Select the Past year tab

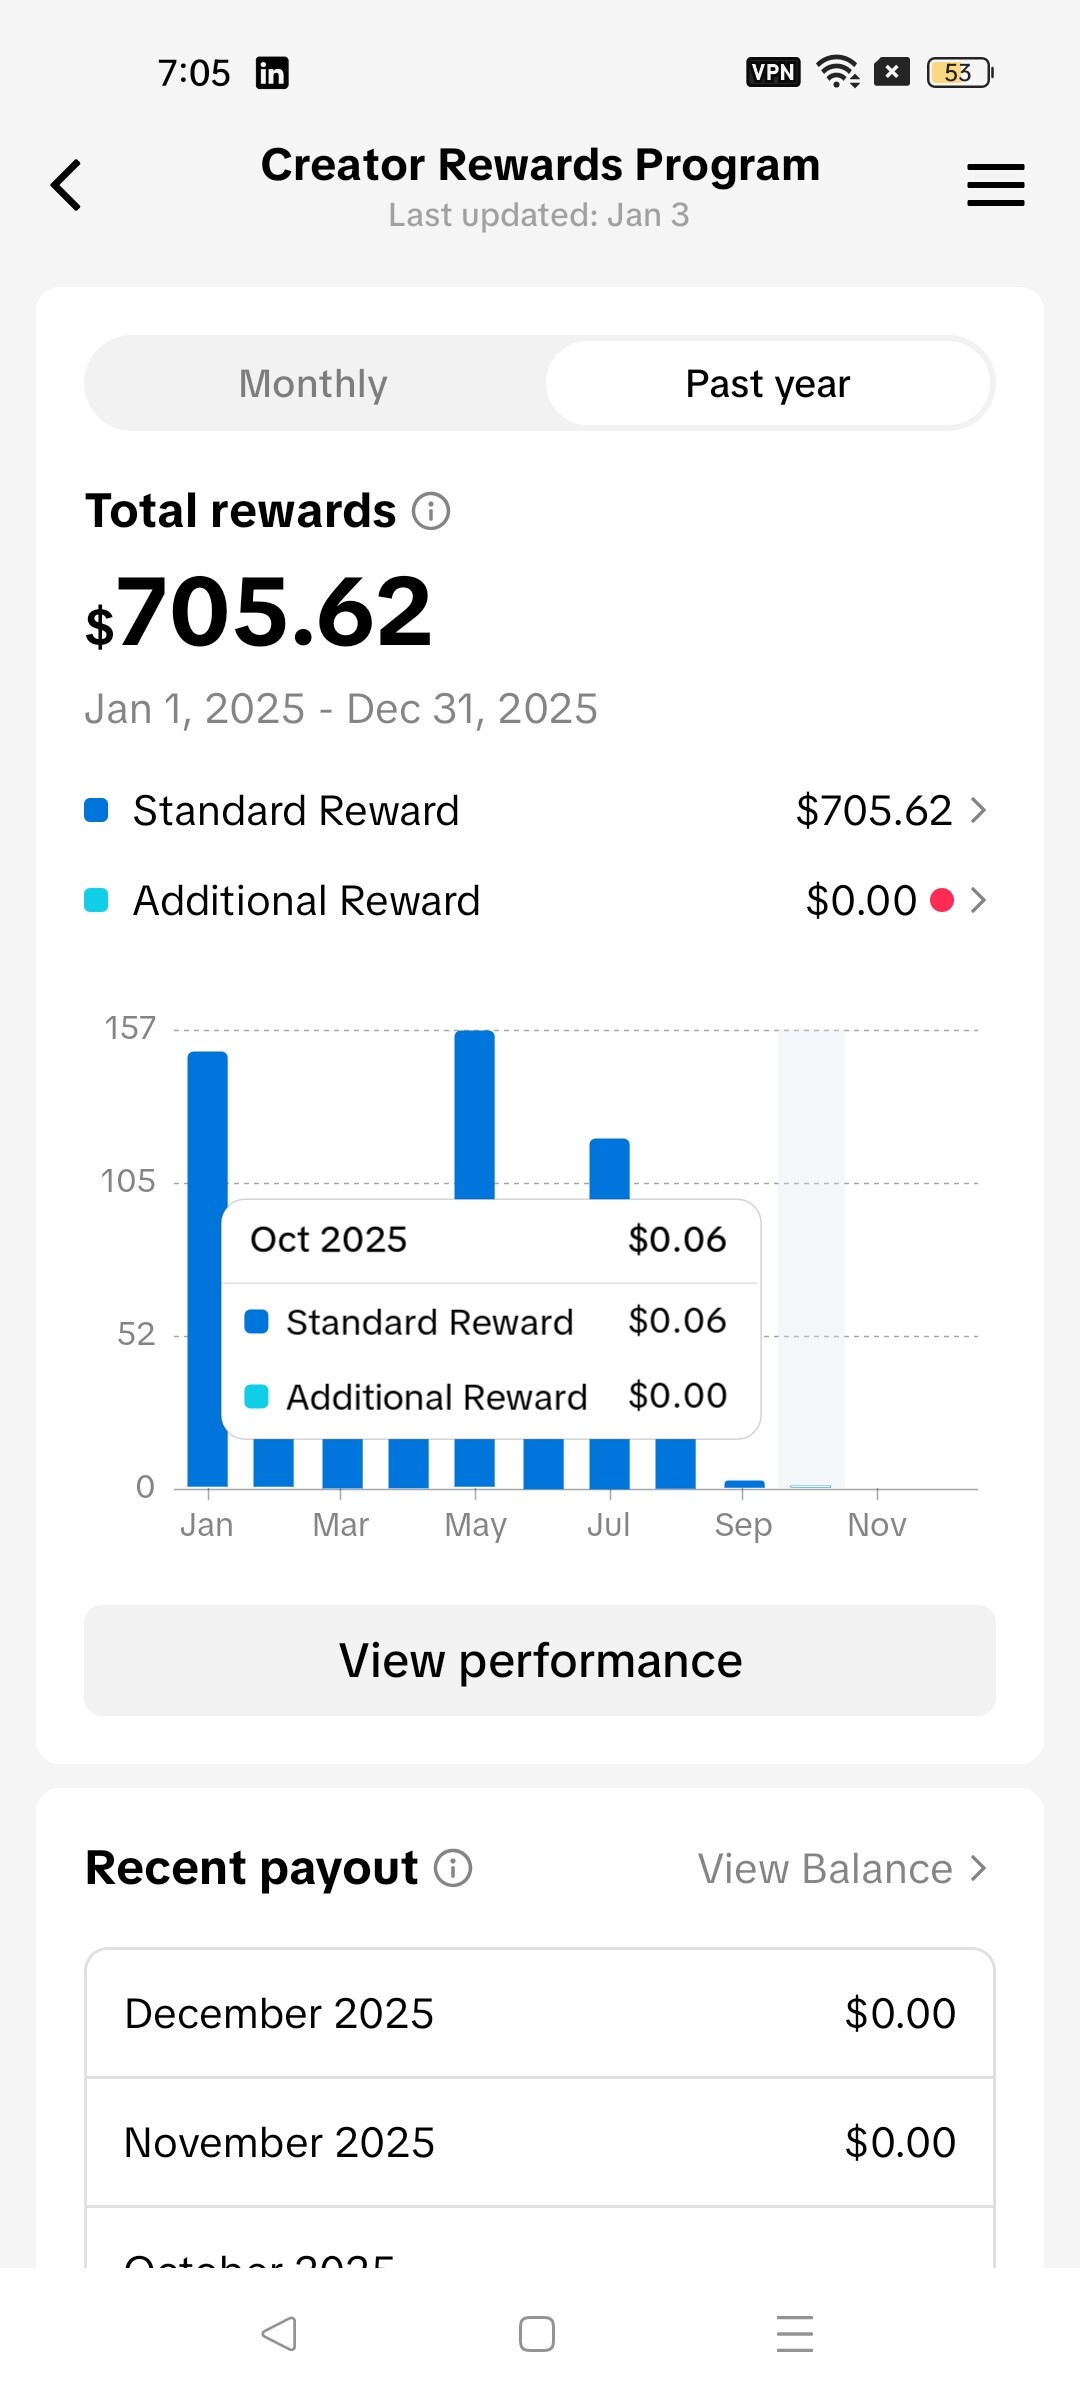pyautogui.click(x=767, y=384)
